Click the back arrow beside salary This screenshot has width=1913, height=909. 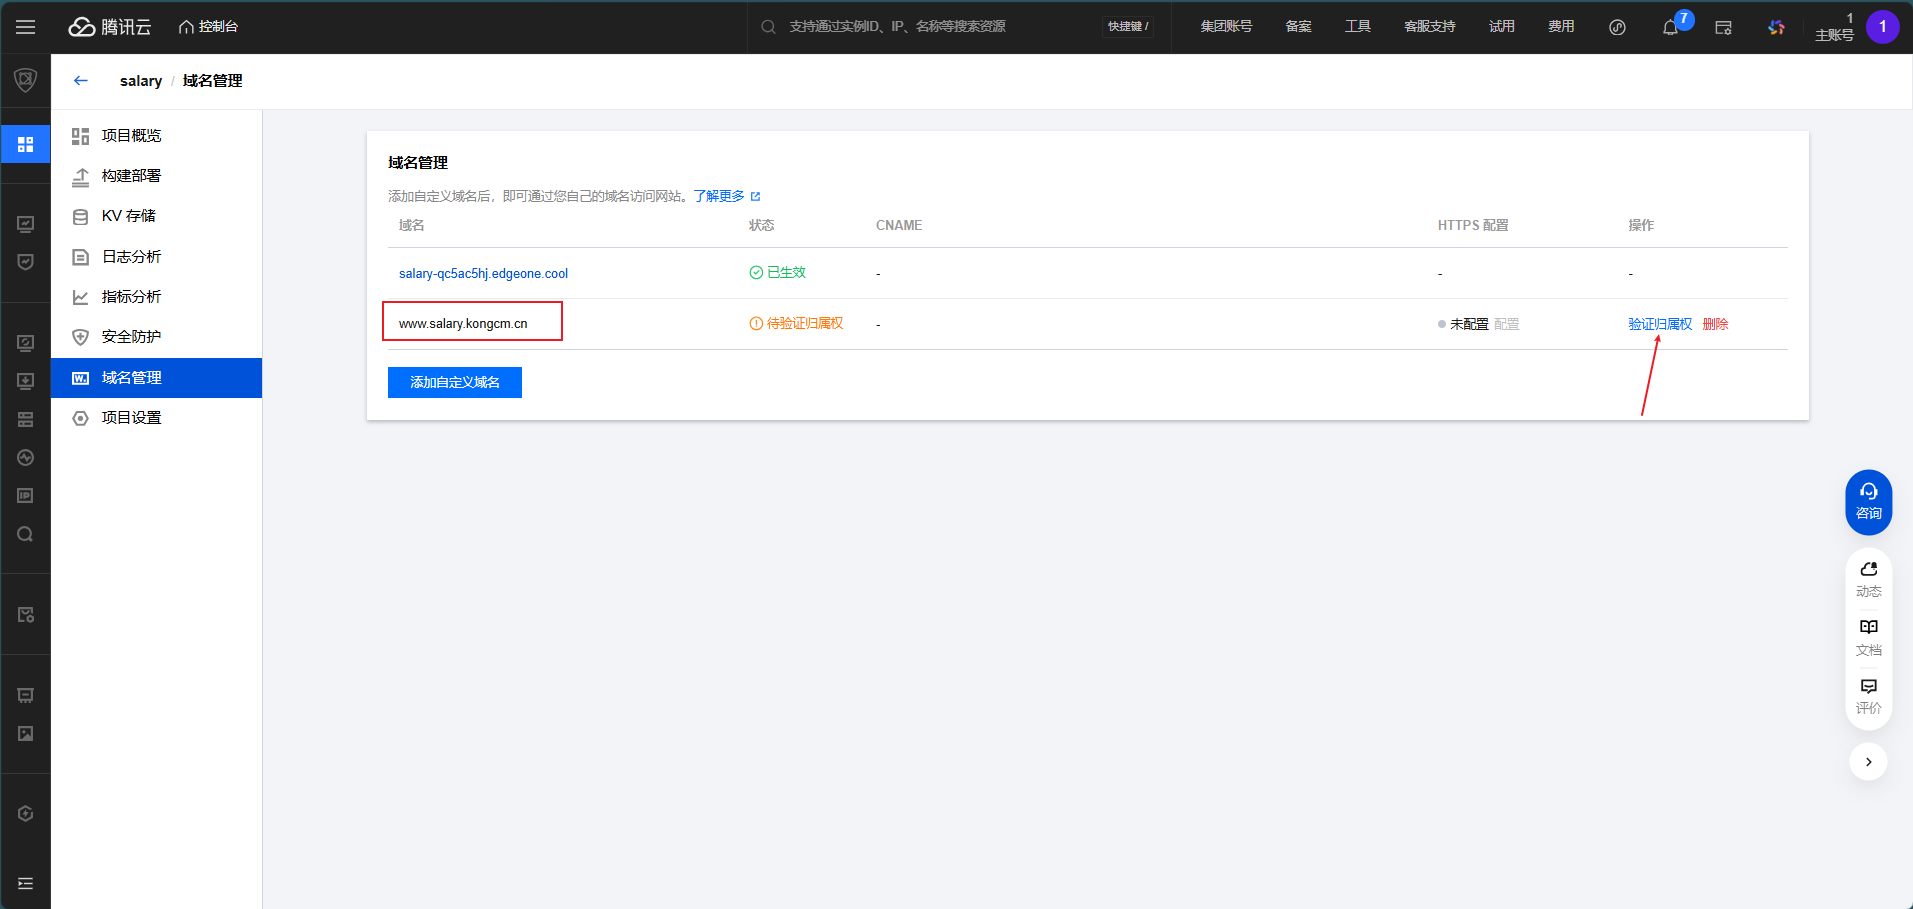coord(81,81)
